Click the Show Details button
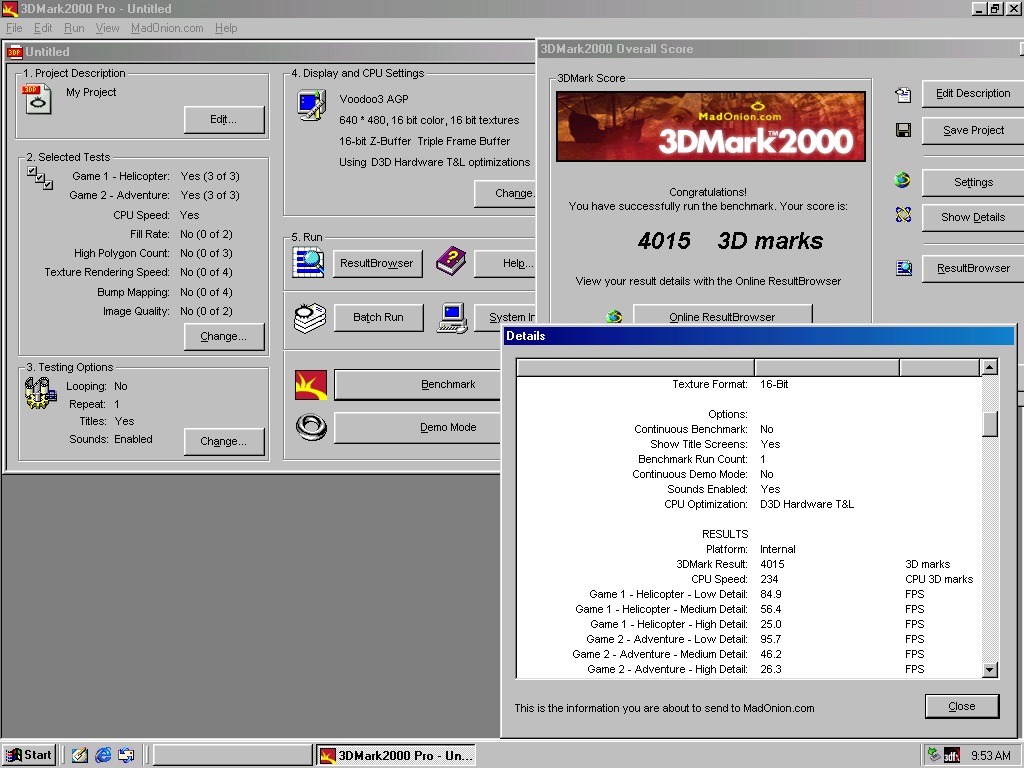This screenshot has height=768, width=1024. (x=972, y=217)
